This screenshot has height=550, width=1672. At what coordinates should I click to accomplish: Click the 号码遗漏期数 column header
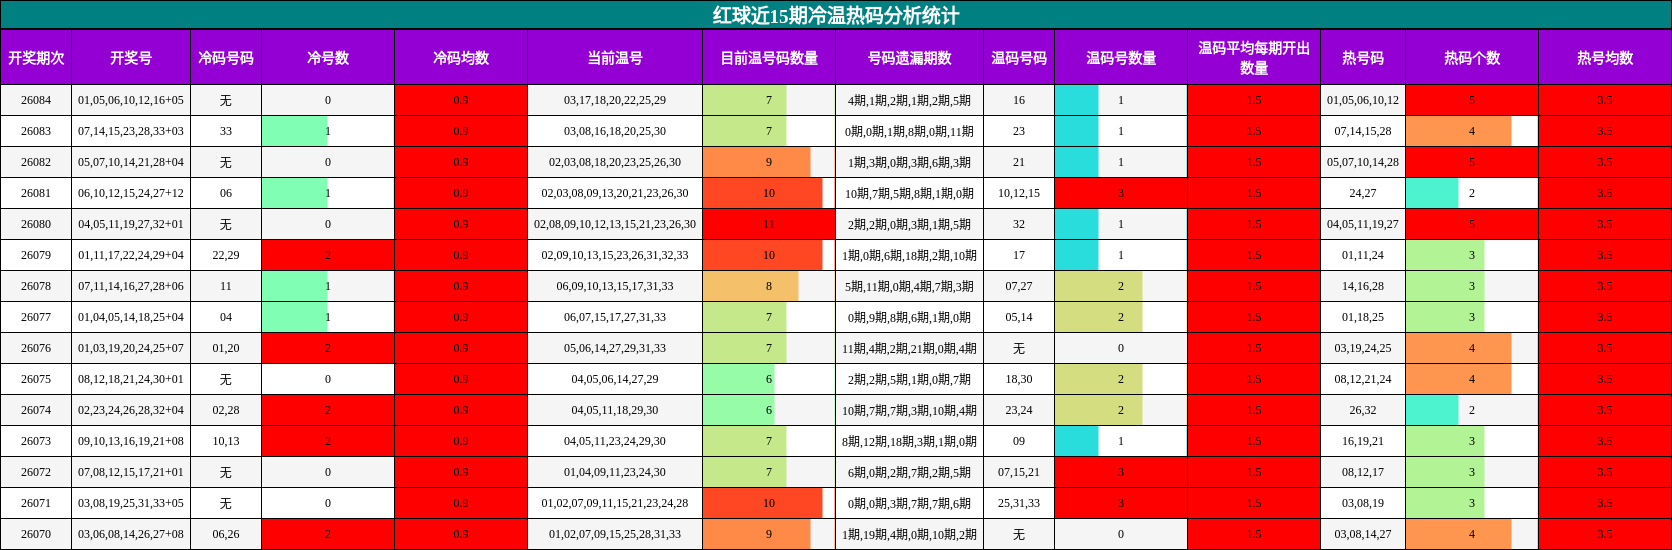909,58
